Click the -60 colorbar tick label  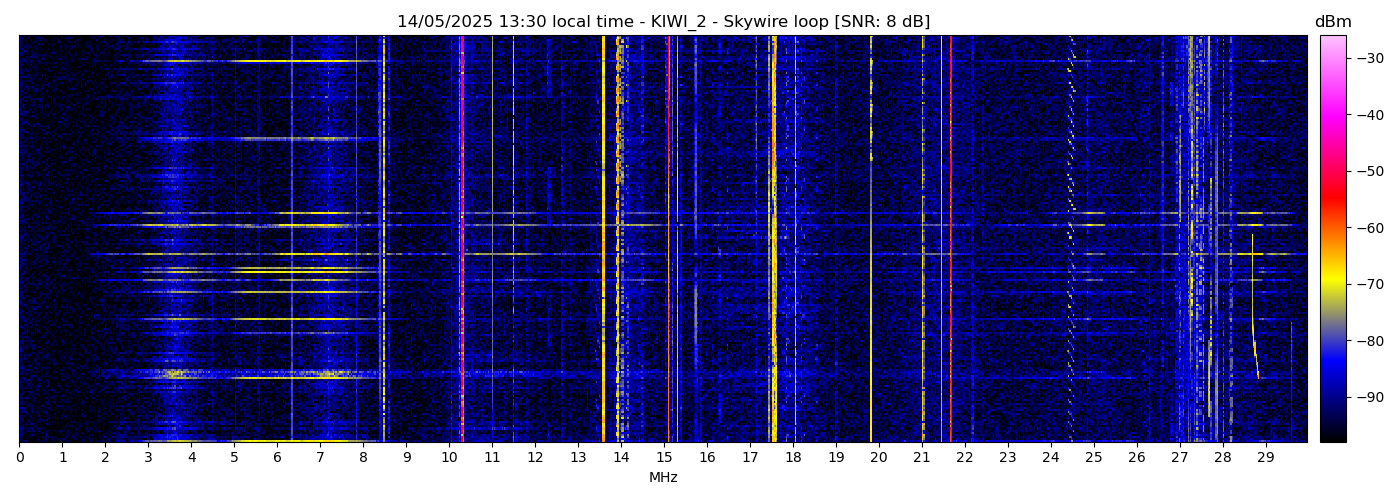point(1368,228)
